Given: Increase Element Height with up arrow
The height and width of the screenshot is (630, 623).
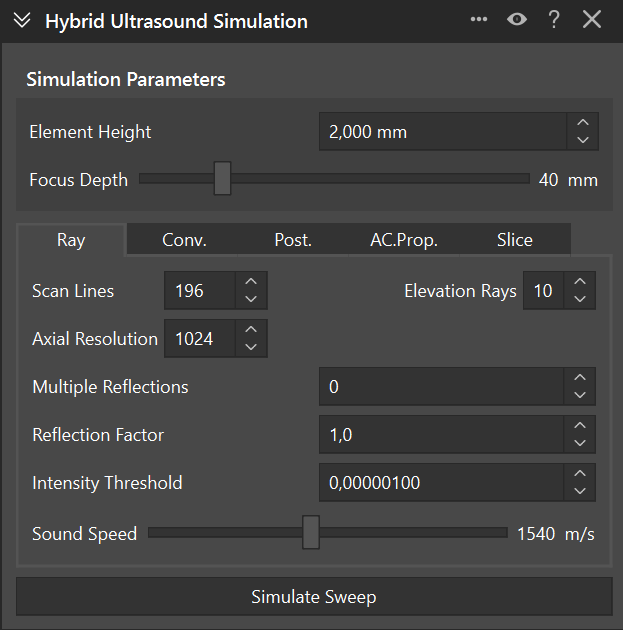Looking at the screenshot, I should click(x=583, y=123).
